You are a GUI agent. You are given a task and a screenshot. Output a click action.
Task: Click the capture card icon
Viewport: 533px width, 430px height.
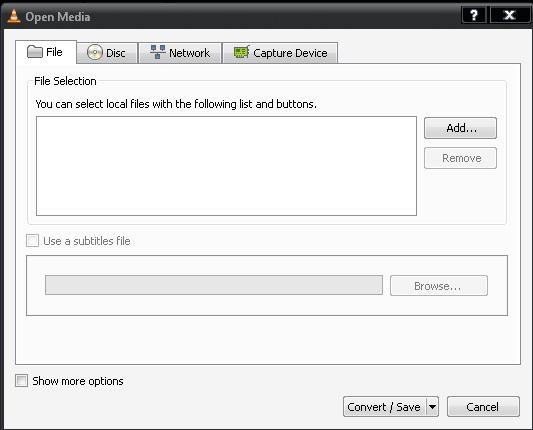click(242, 52)
